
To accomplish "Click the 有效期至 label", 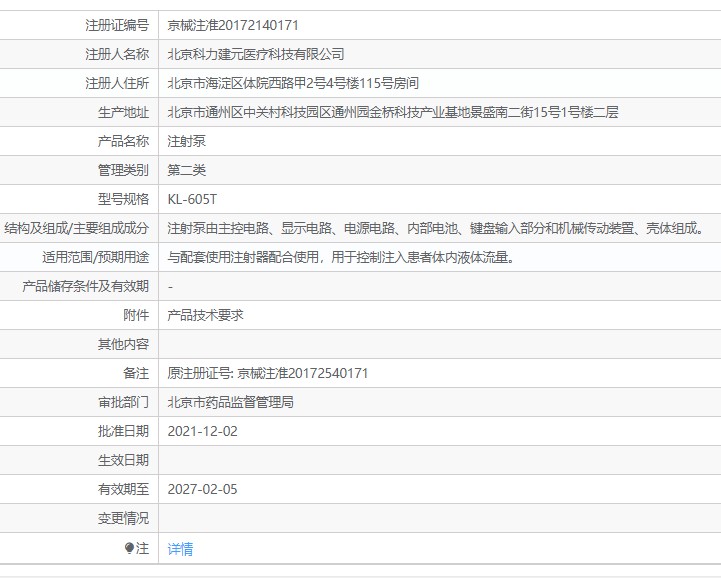I will (123, 489).
